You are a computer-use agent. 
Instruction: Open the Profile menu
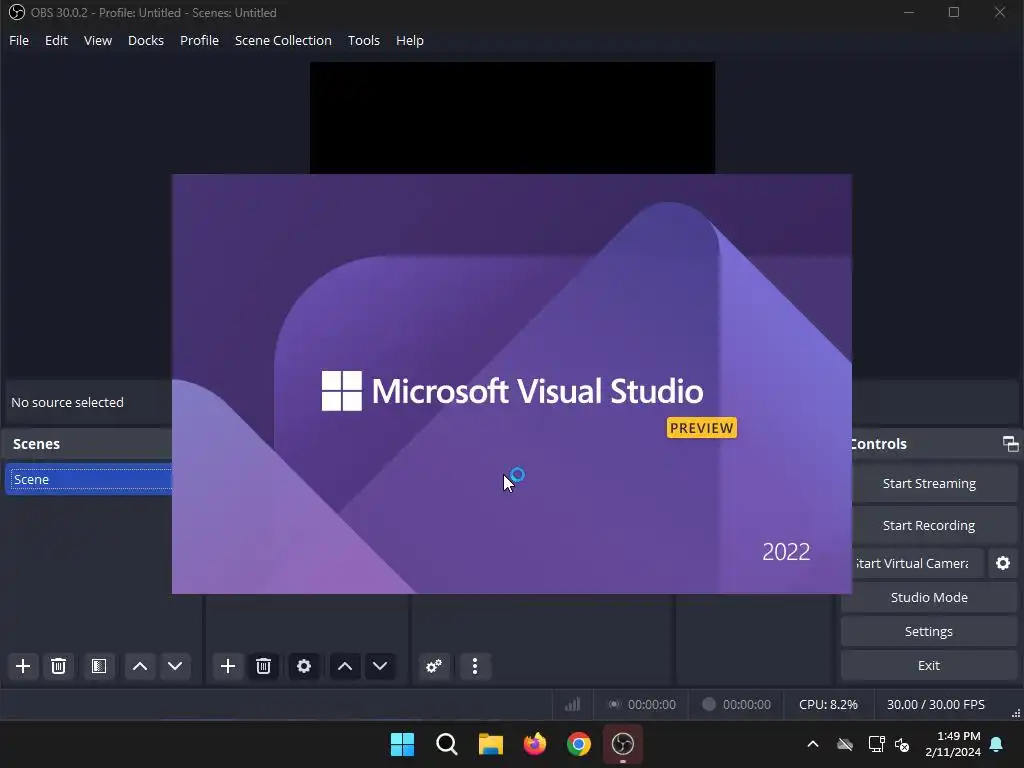coord(199,40)
